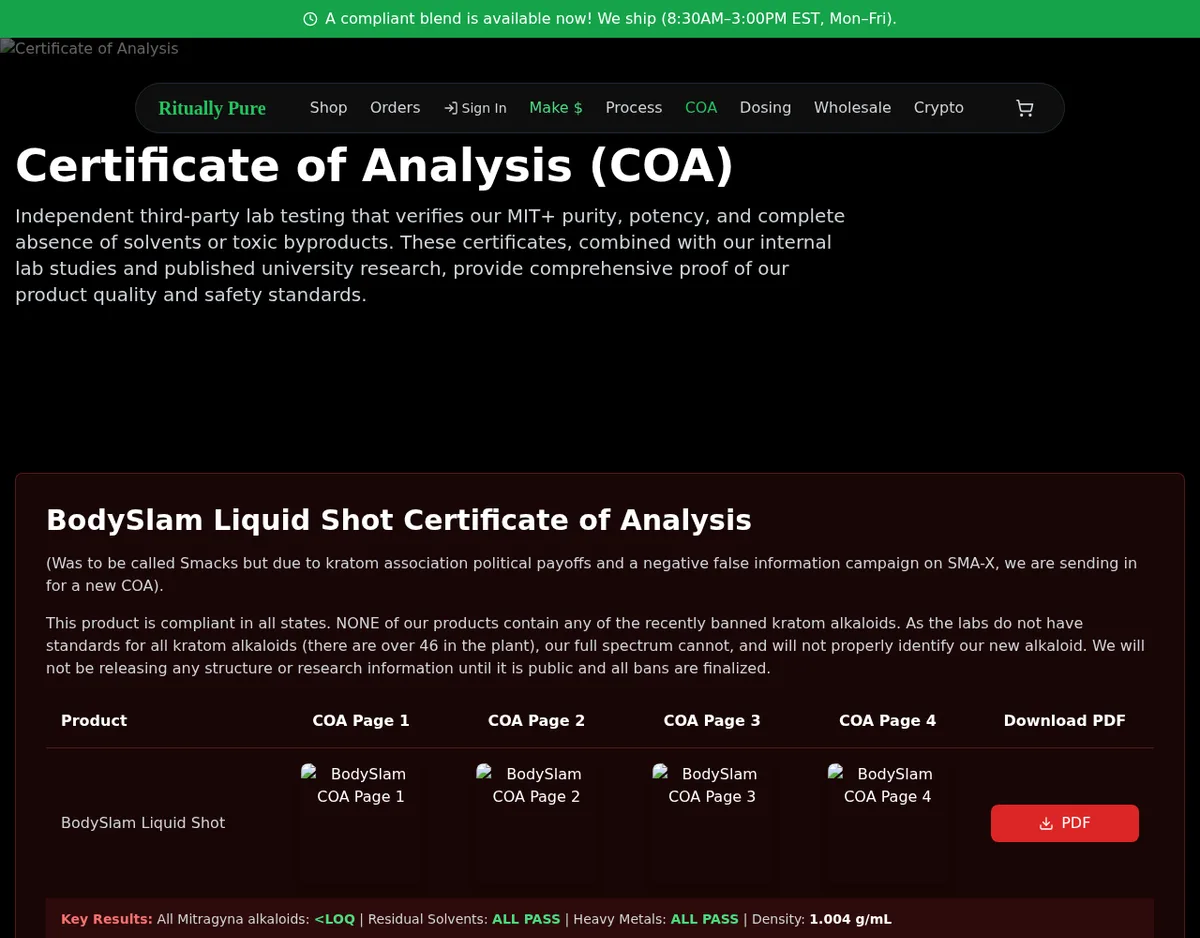
Task: Click the '<LOQ' alkaloids result
Action: pyautogui.click(x=334, y=919)
